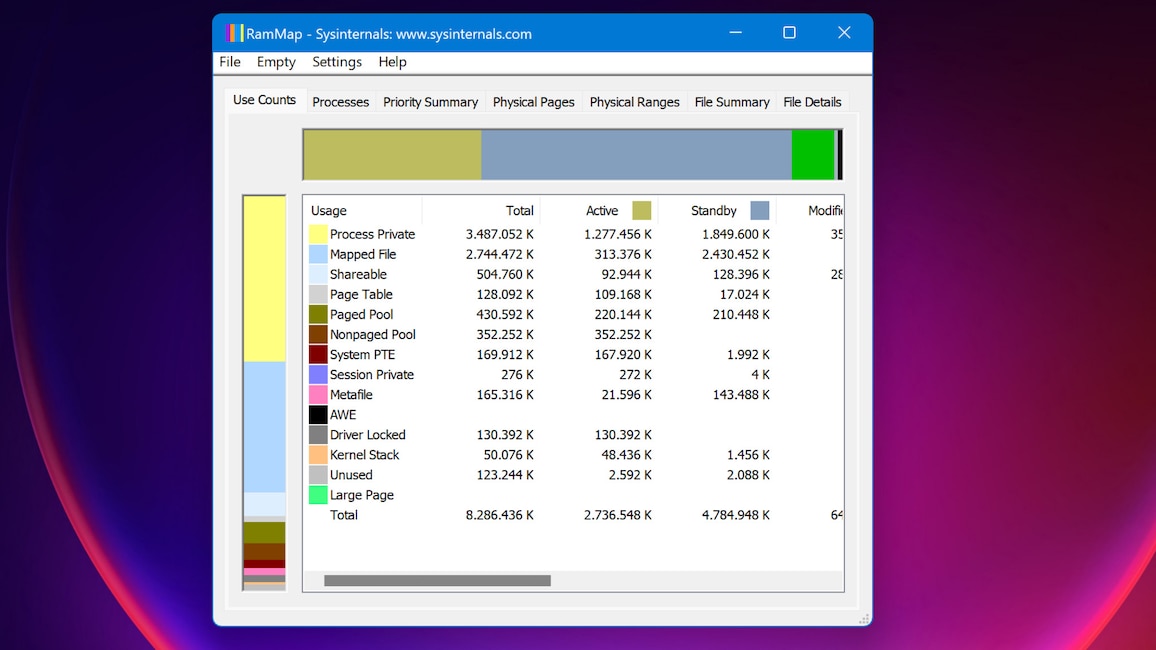This screenshot has width=1156, height=650.
Task: Maximize the RamMap window
Action: (790, 32)
